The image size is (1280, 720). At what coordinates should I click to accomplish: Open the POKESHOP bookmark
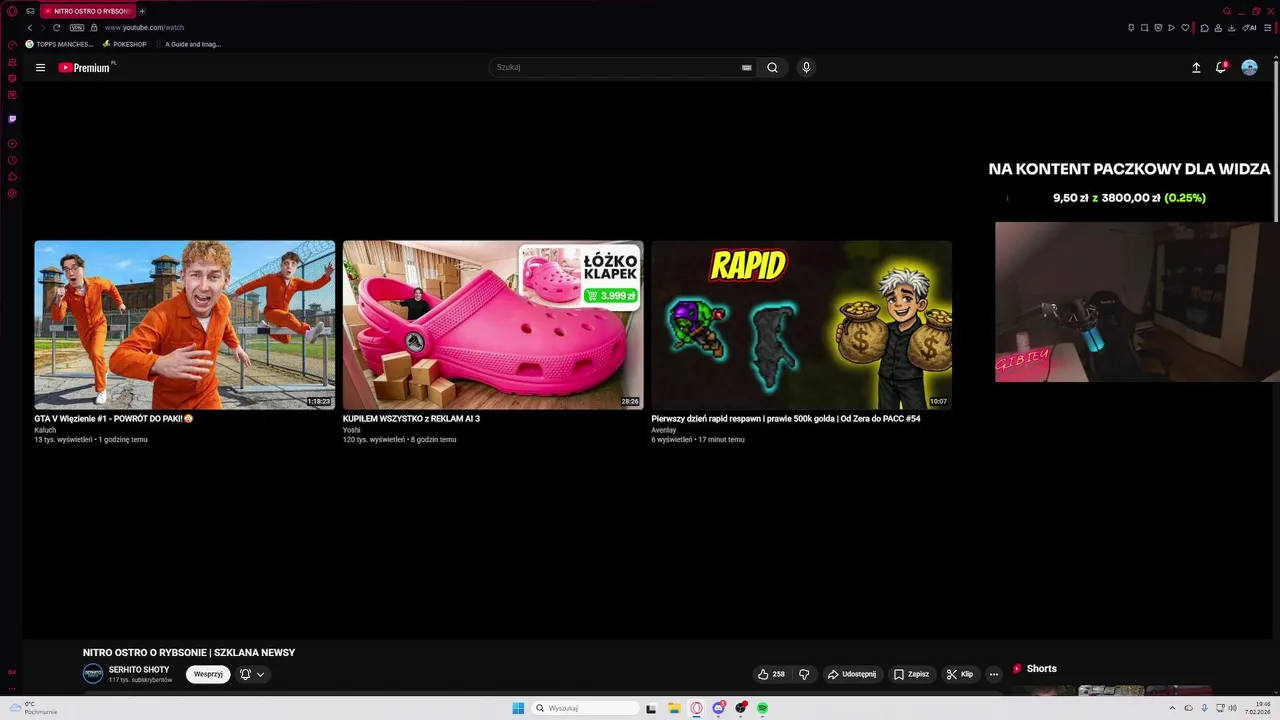click(124, 44)
